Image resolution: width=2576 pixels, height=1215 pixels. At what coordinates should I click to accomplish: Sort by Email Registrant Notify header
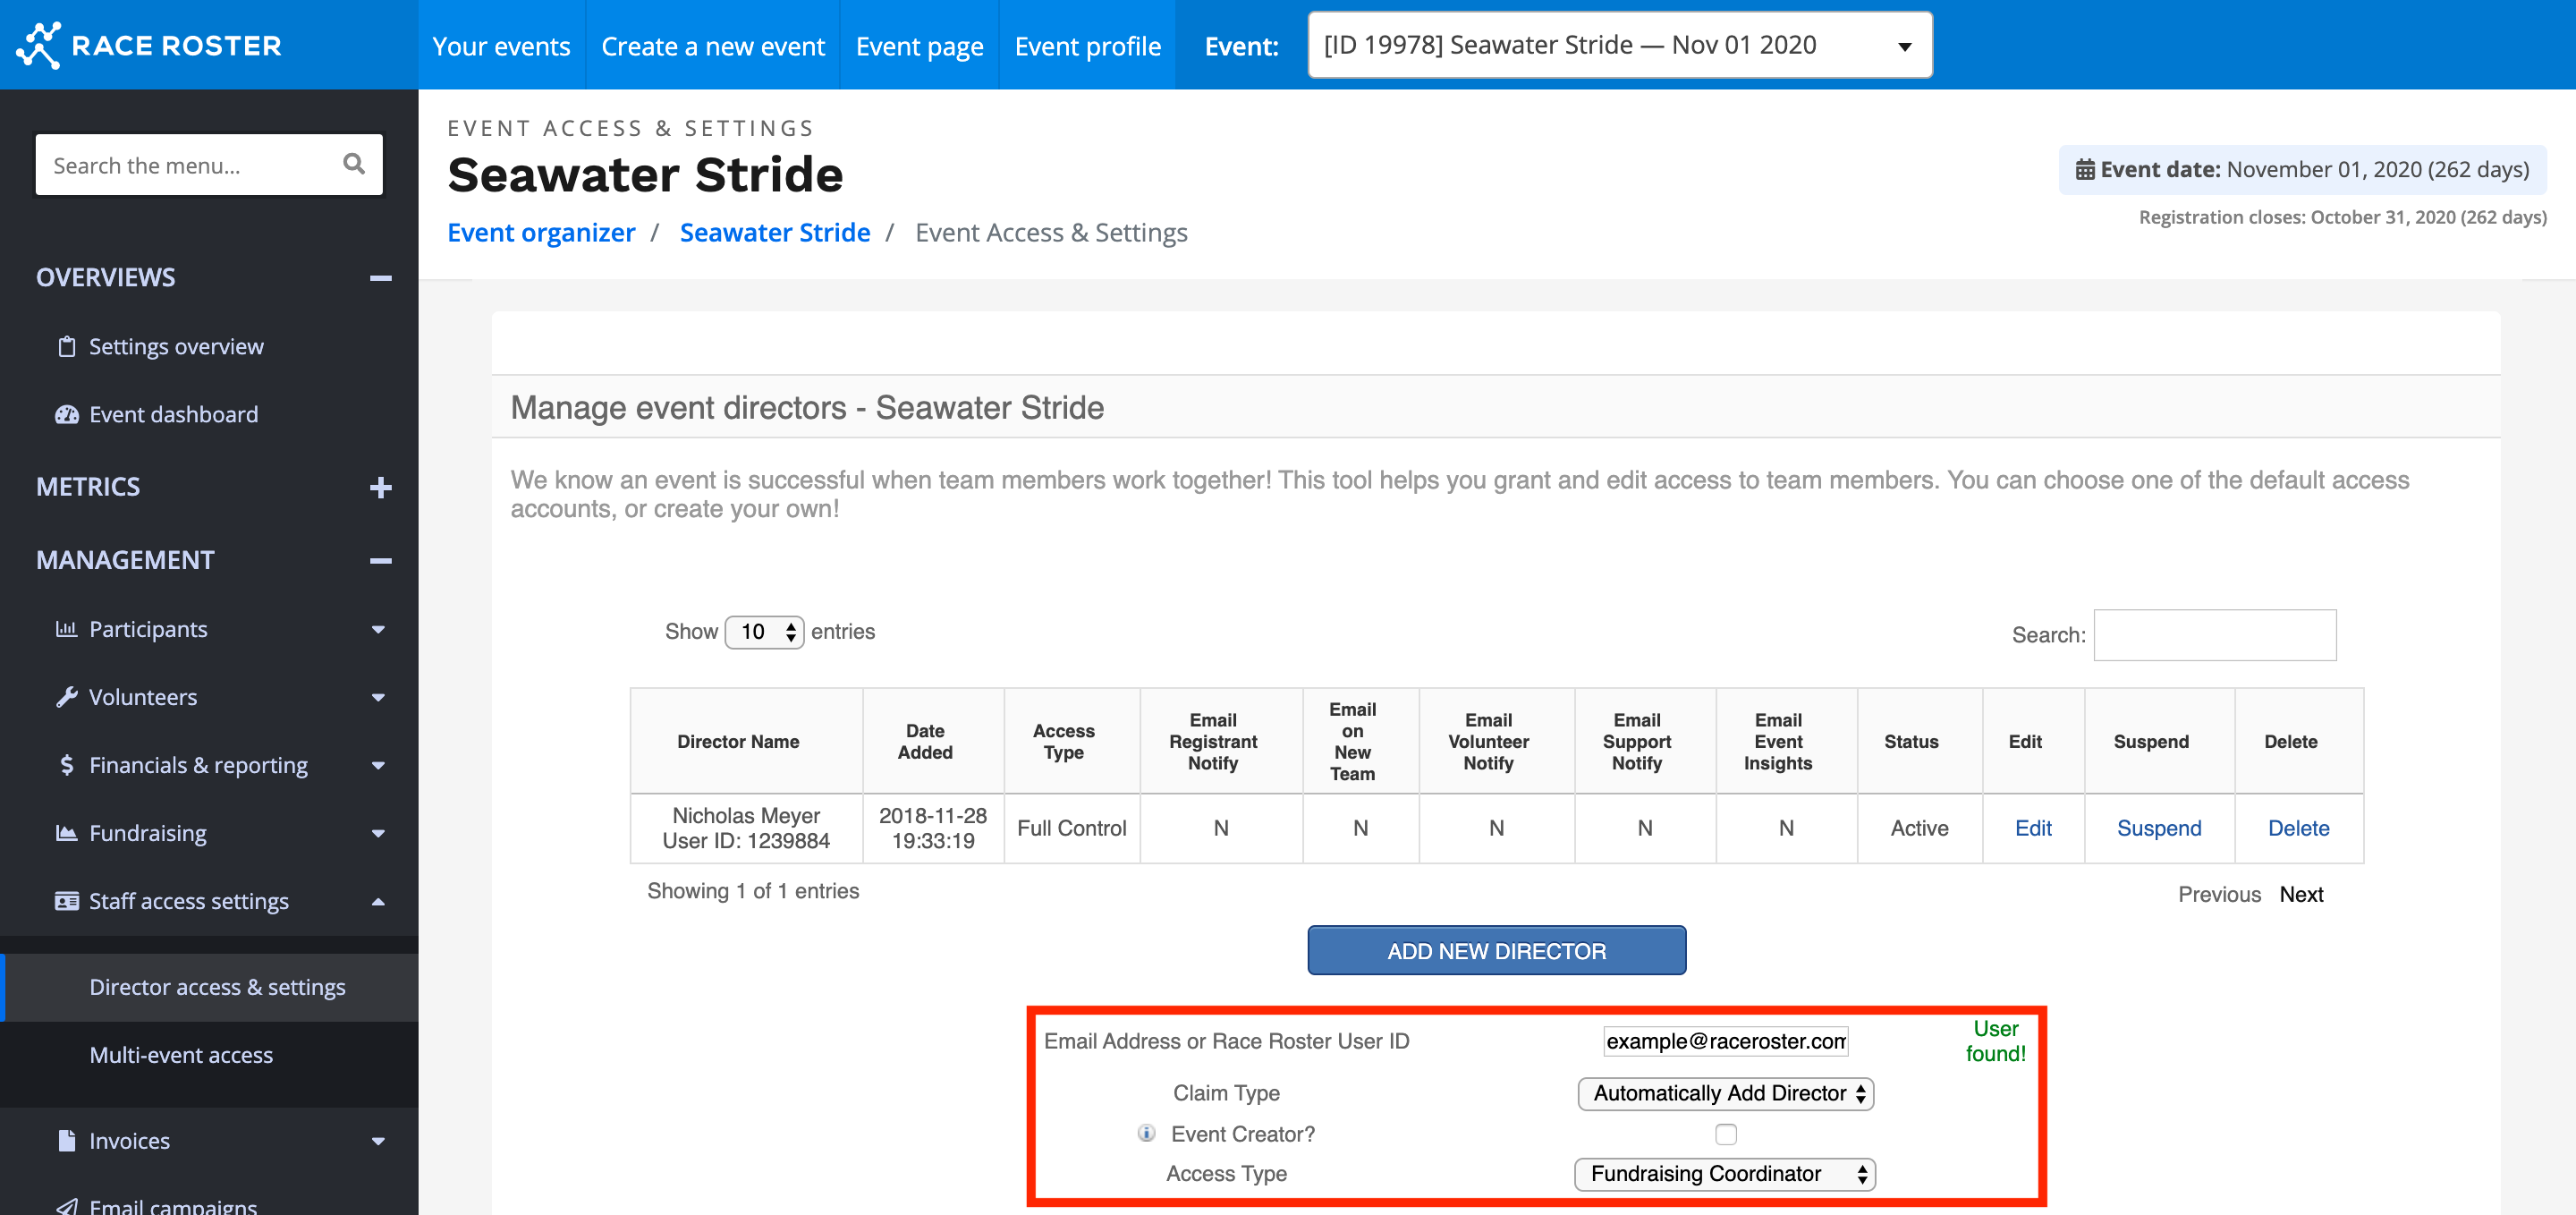click(1221, 741)
